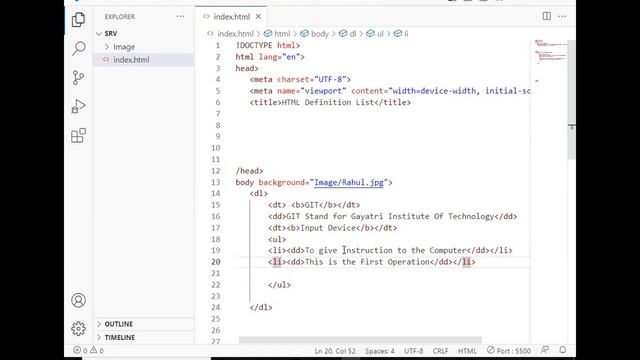Viewport: 640px width, 360px height.
Task: Close the index.html editor tab
Action: [258, 17]
